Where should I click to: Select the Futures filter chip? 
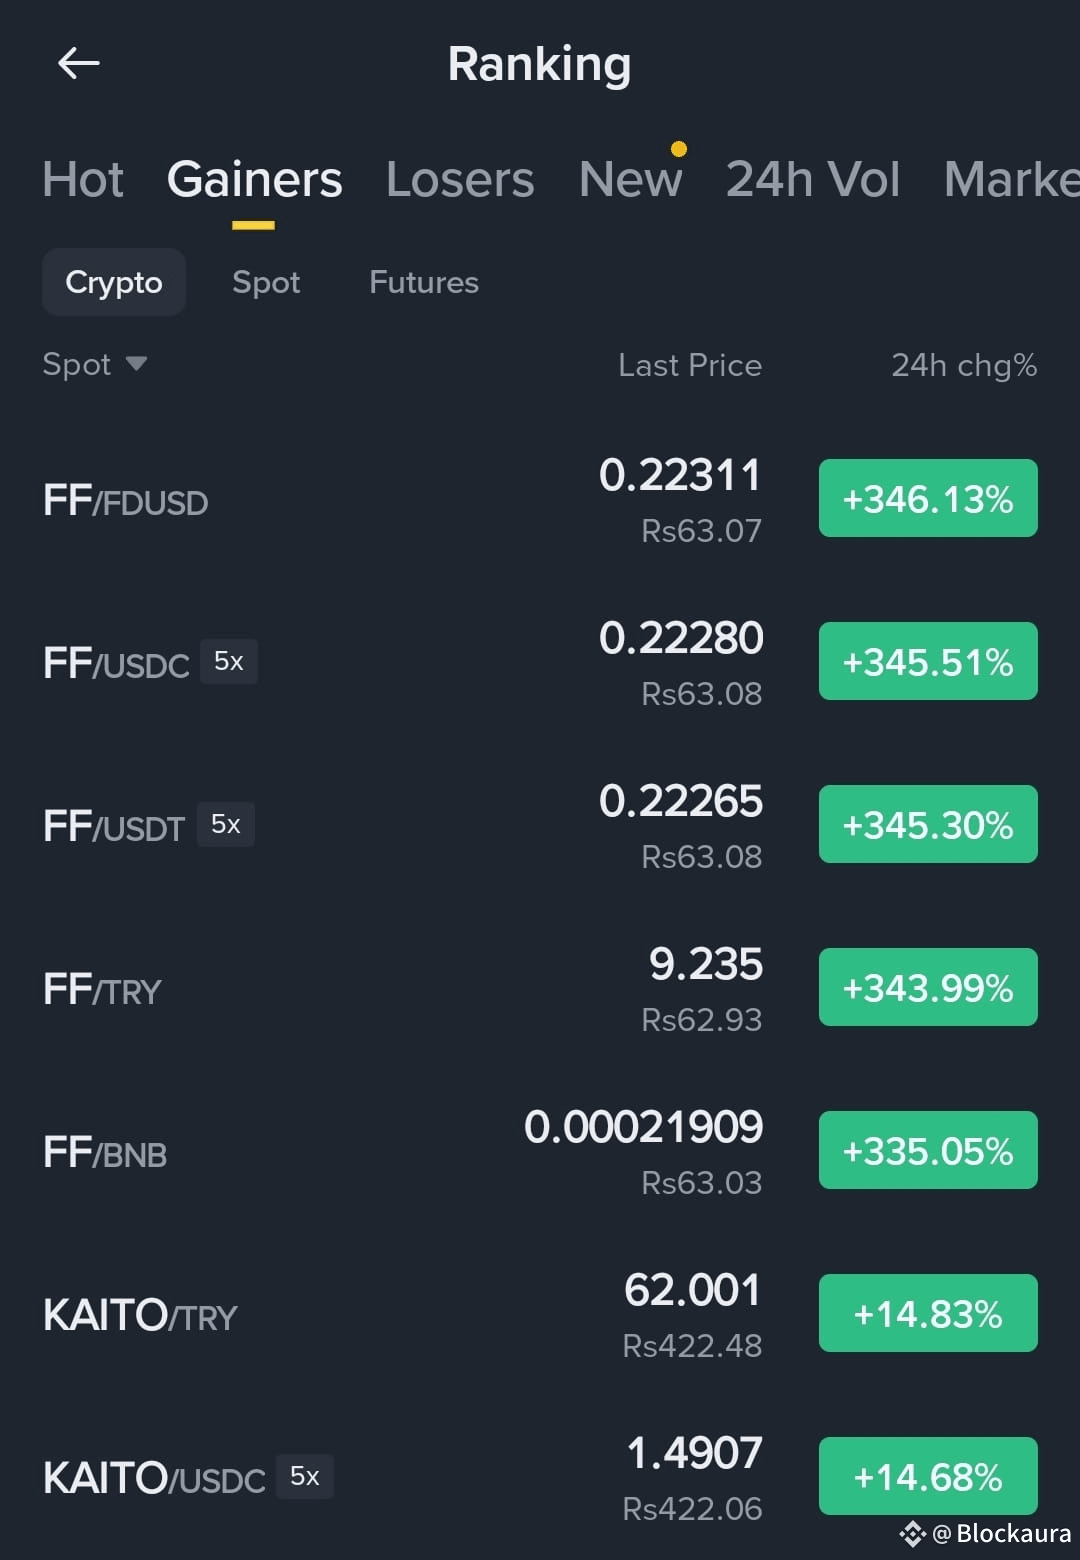point(424,282)
